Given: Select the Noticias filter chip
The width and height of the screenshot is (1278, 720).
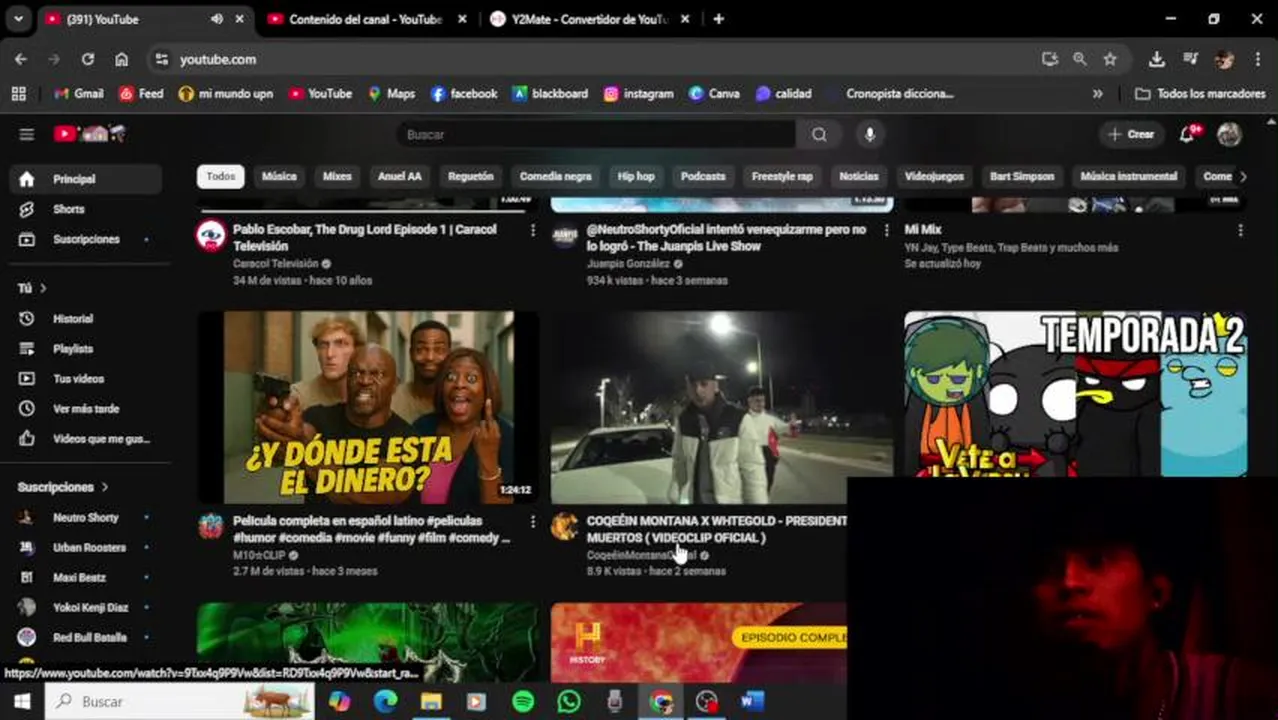Looking at the screenshot, I should coord(858,176).
